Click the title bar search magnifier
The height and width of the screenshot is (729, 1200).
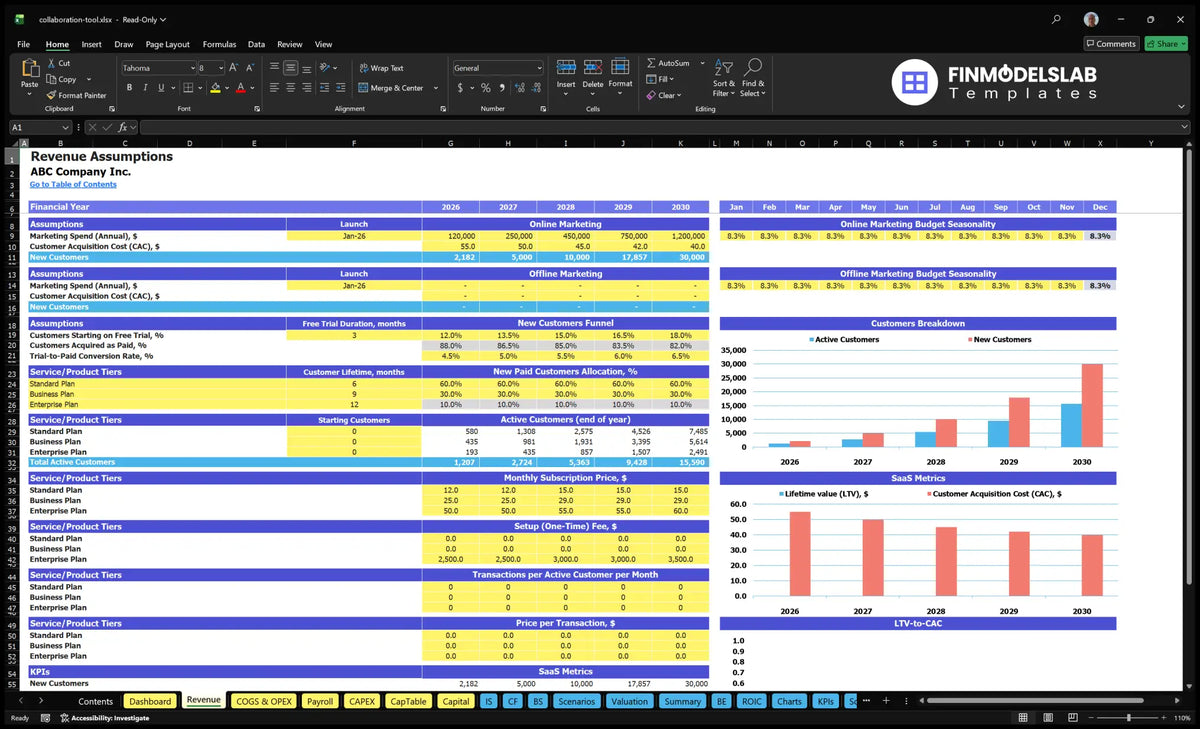pyautogui.click(x=1056, y=19)
